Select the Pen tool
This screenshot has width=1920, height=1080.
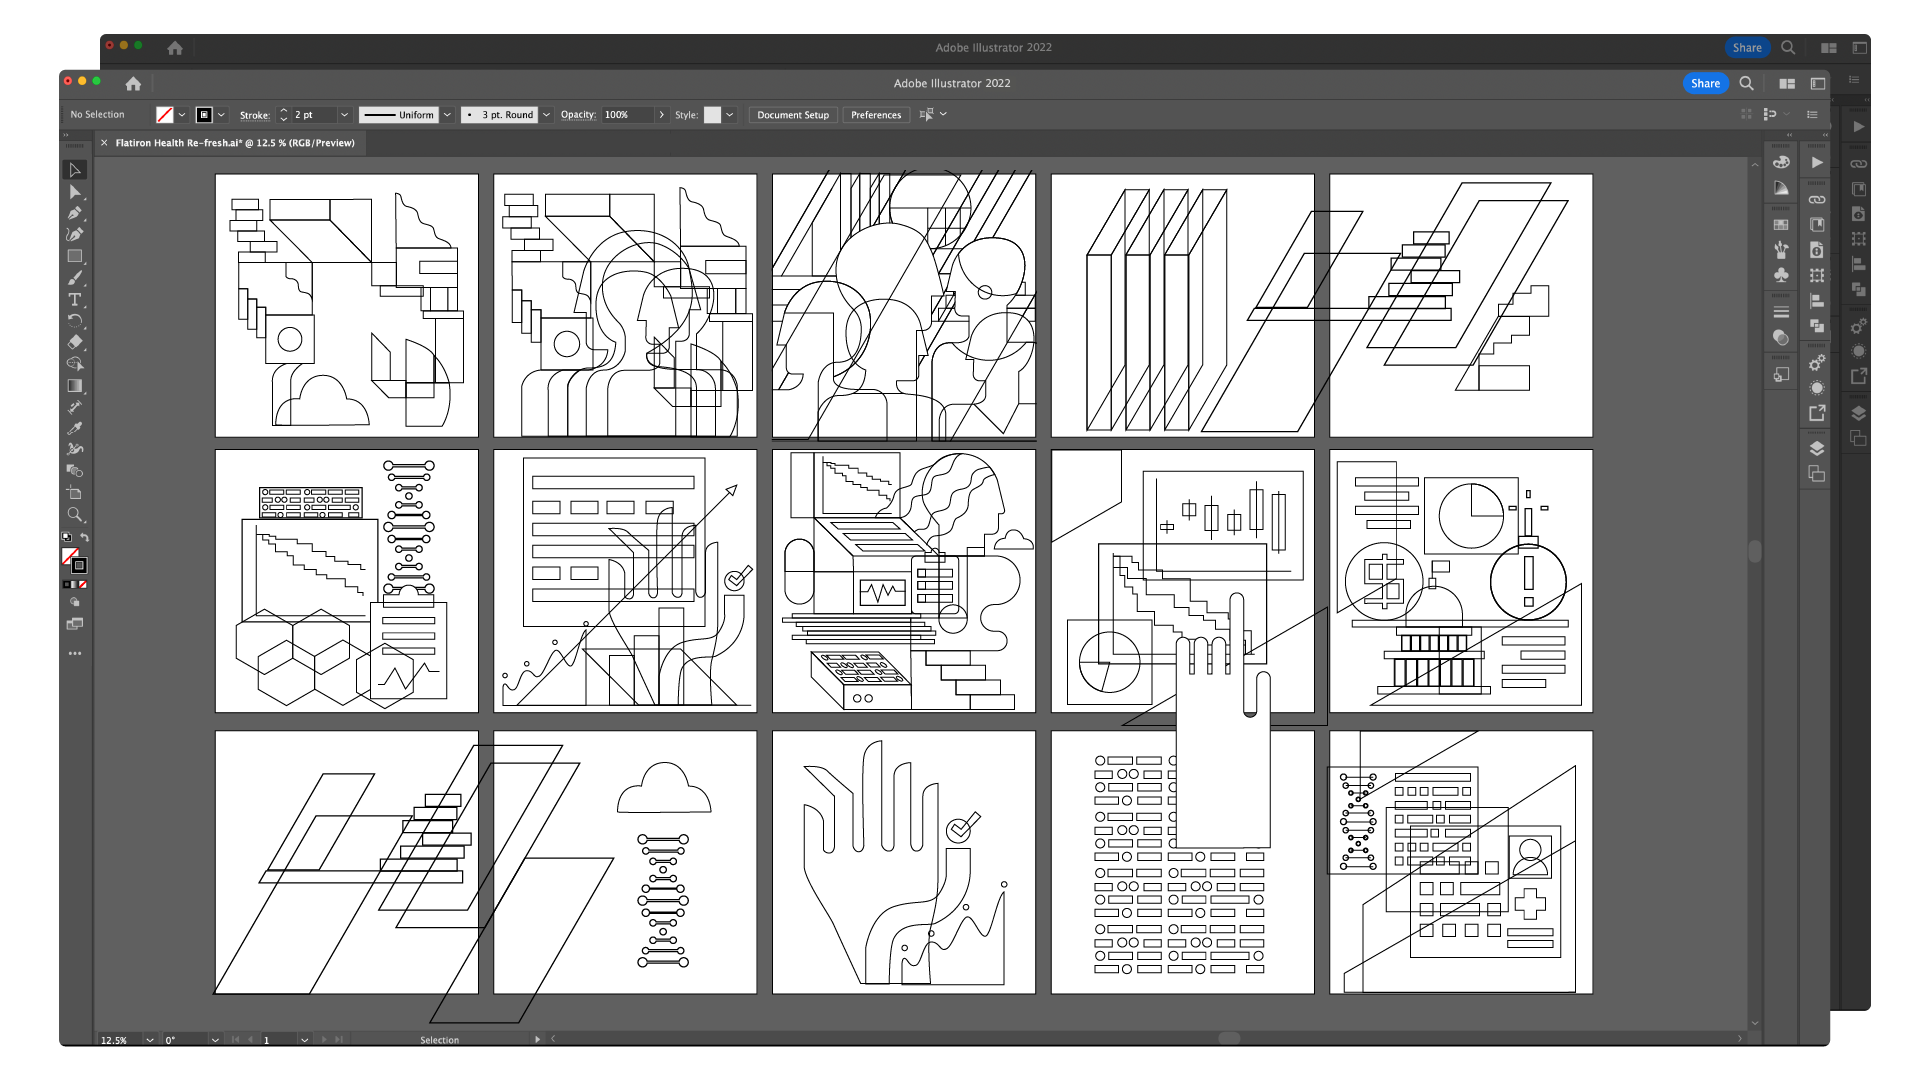point(74,213)
